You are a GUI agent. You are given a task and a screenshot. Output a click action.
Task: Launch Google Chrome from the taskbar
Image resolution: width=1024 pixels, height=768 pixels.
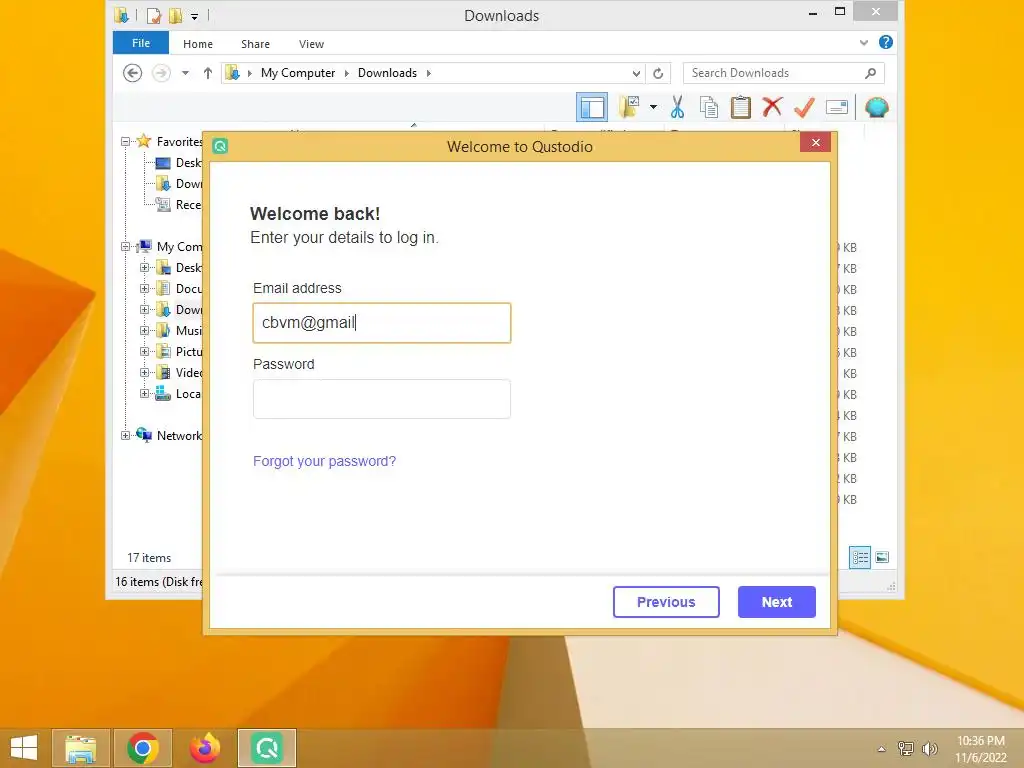point(143,748)
